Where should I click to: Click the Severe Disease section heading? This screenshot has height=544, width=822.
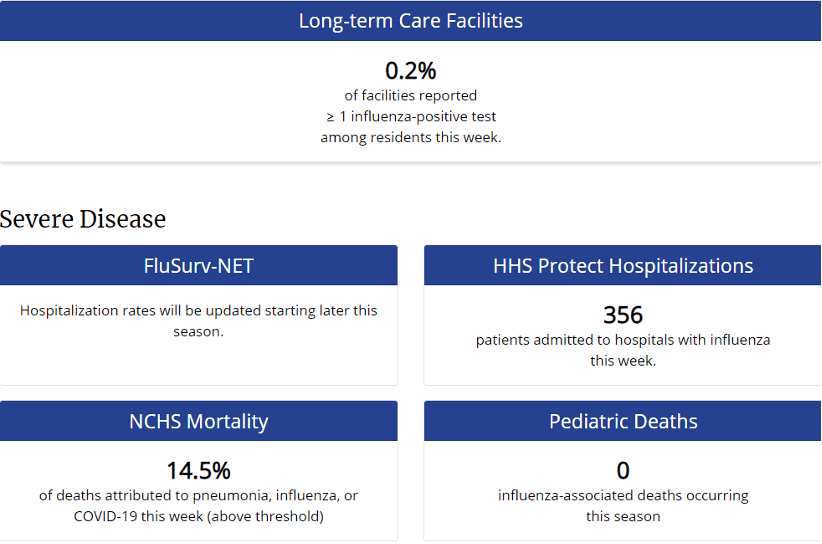[x=83, y=219]
